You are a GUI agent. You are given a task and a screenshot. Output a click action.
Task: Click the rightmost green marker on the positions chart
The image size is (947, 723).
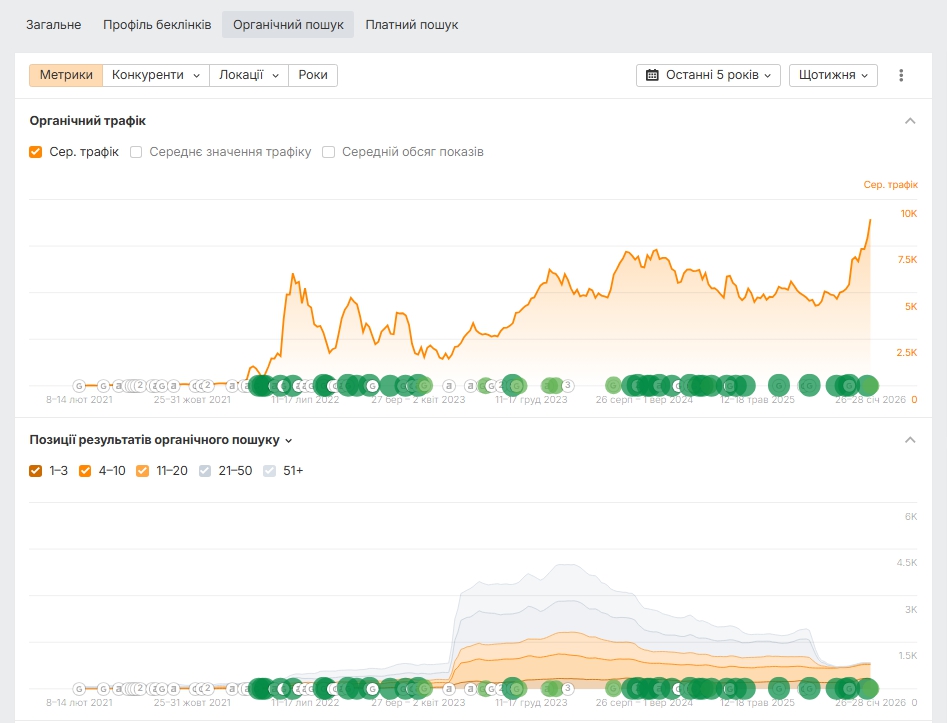(867, 688)
